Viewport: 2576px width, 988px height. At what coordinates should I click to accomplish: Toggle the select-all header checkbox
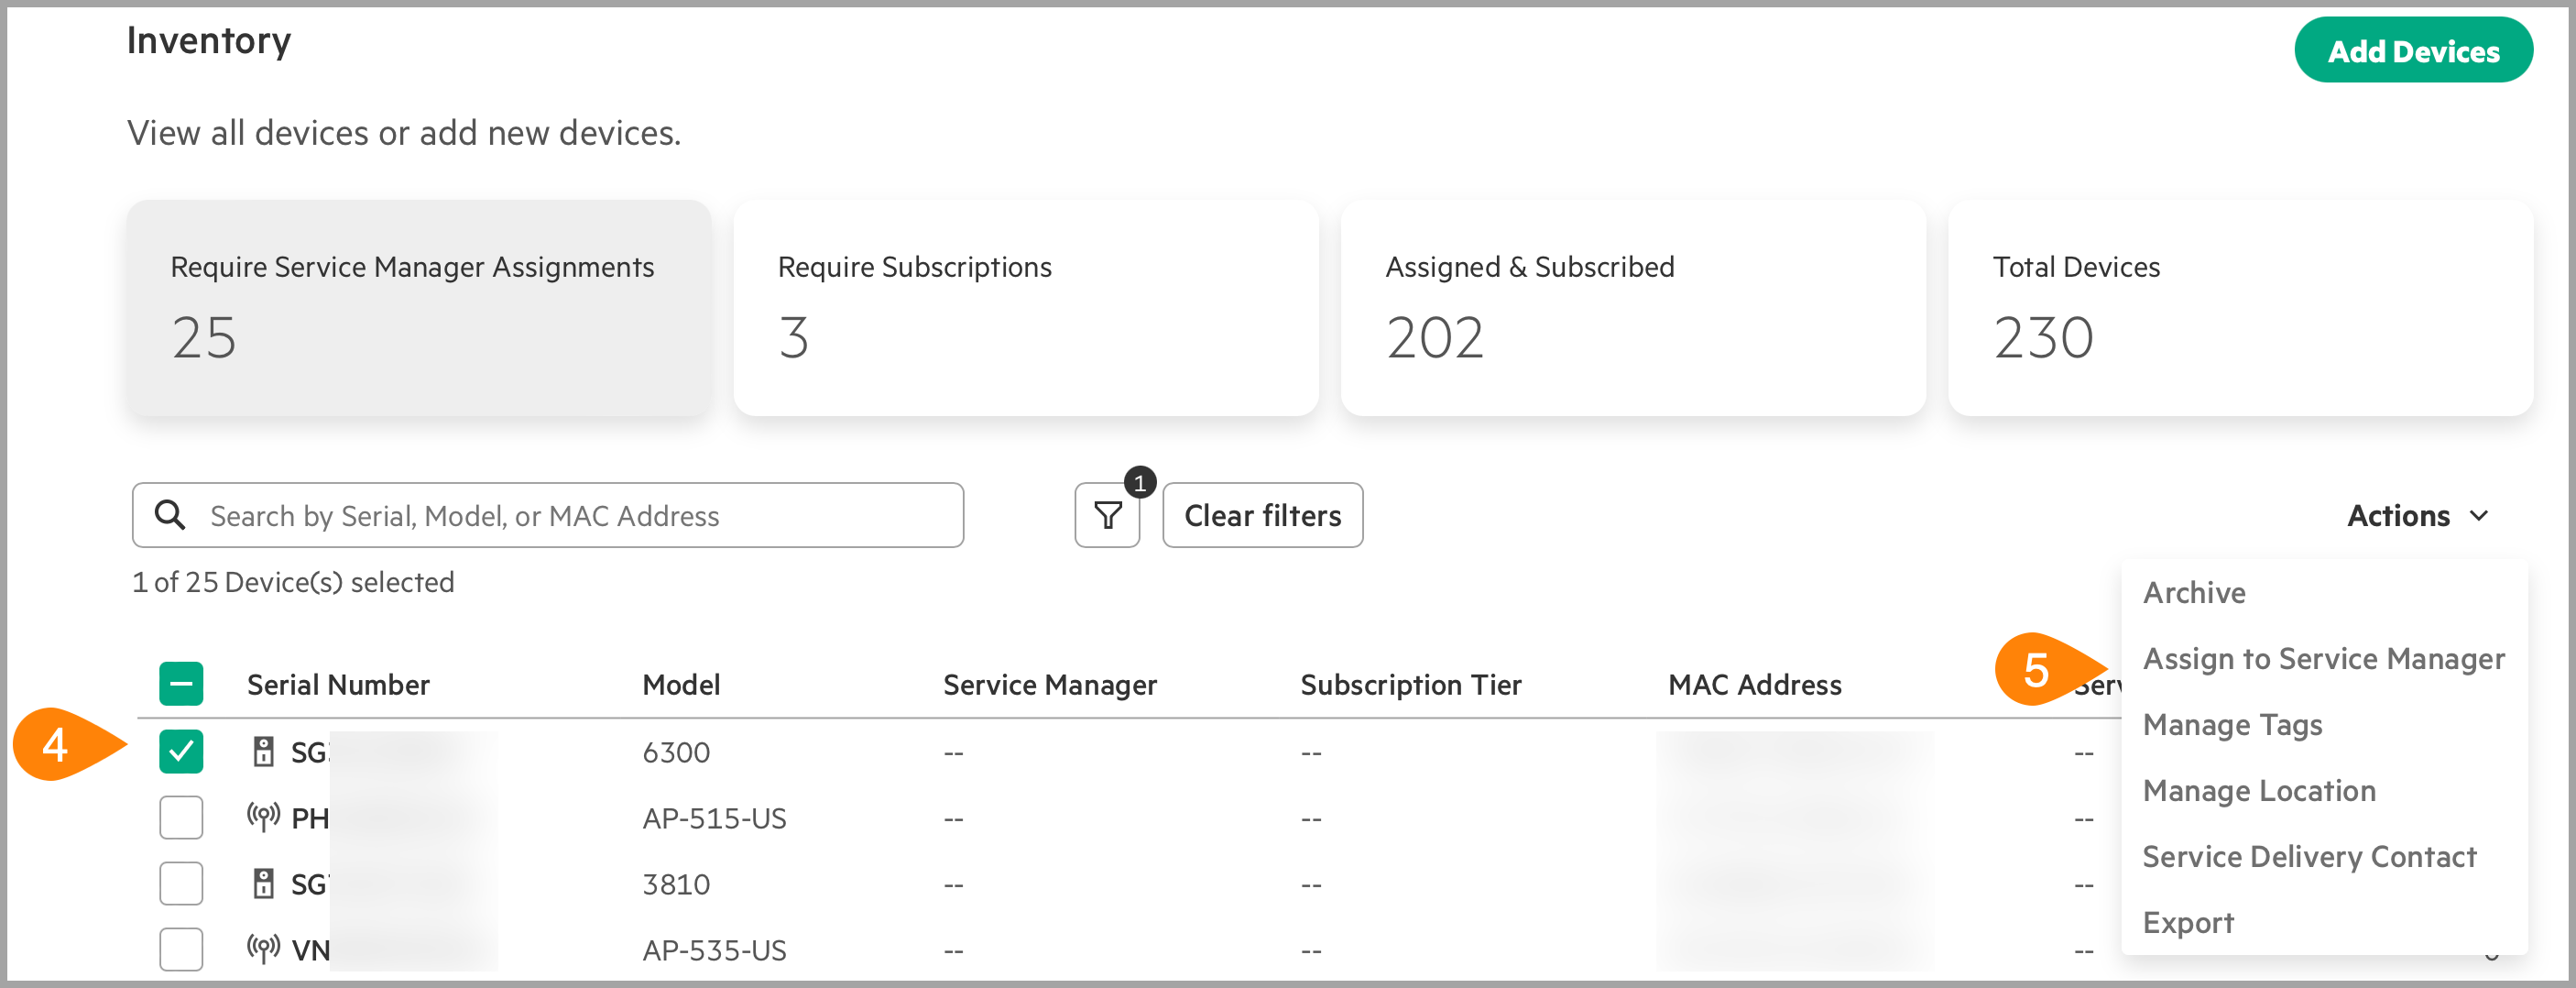coord(181,684)
